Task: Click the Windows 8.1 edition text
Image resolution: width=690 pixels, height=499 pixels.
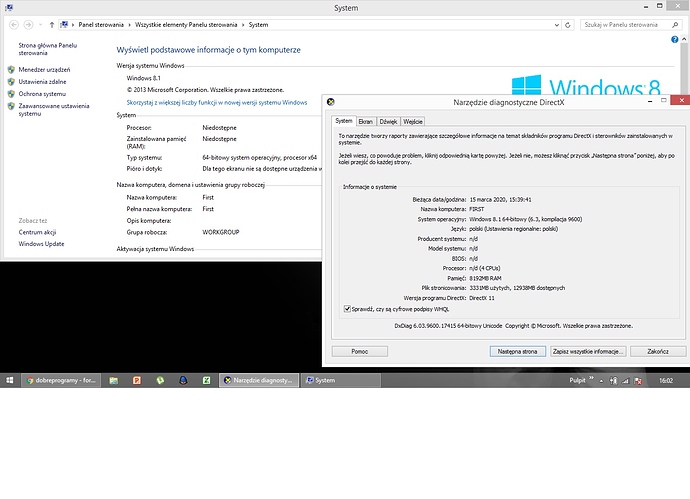Action: coord(143,78)
